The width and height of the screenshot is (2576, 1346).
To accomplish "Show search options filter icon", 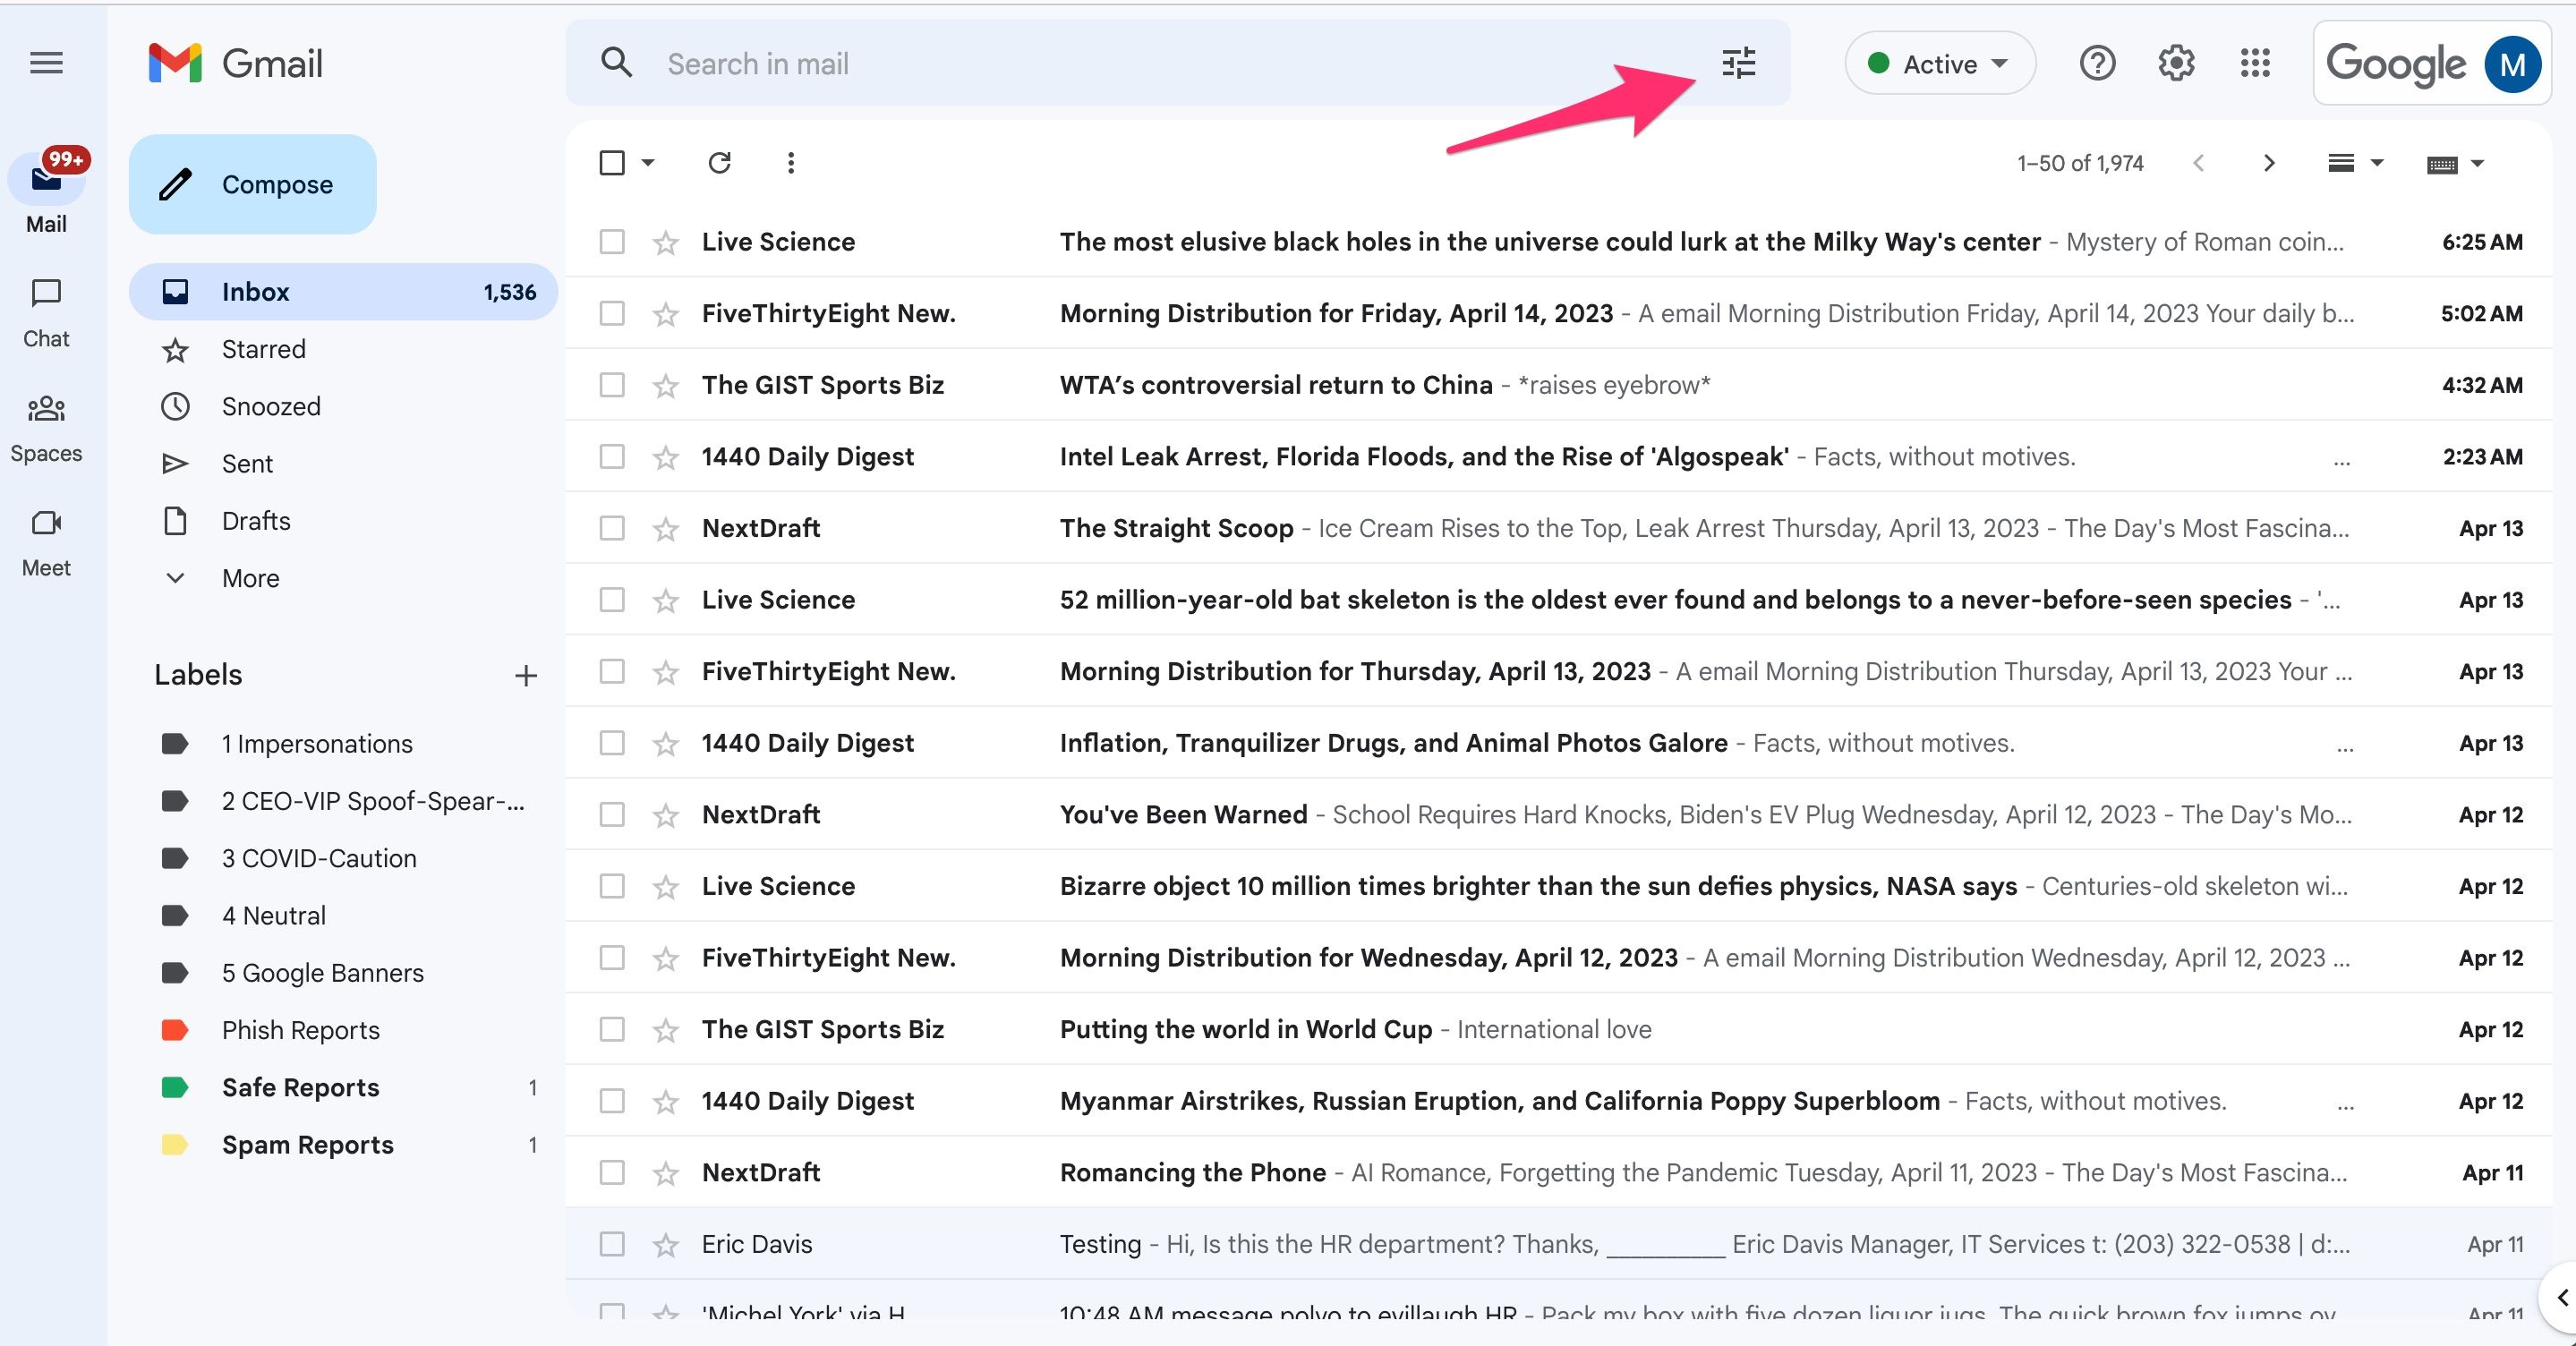I will click(1738, 63).
